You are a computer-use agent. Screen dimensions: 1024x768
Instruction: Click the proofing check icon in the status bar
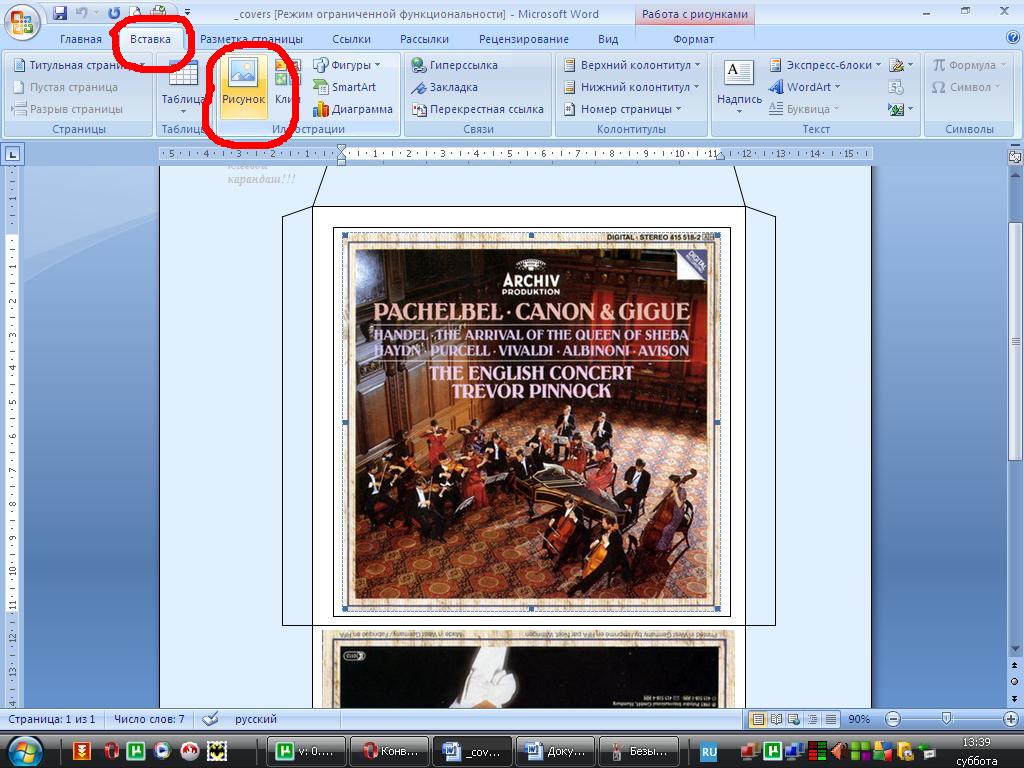click(210, 719)
